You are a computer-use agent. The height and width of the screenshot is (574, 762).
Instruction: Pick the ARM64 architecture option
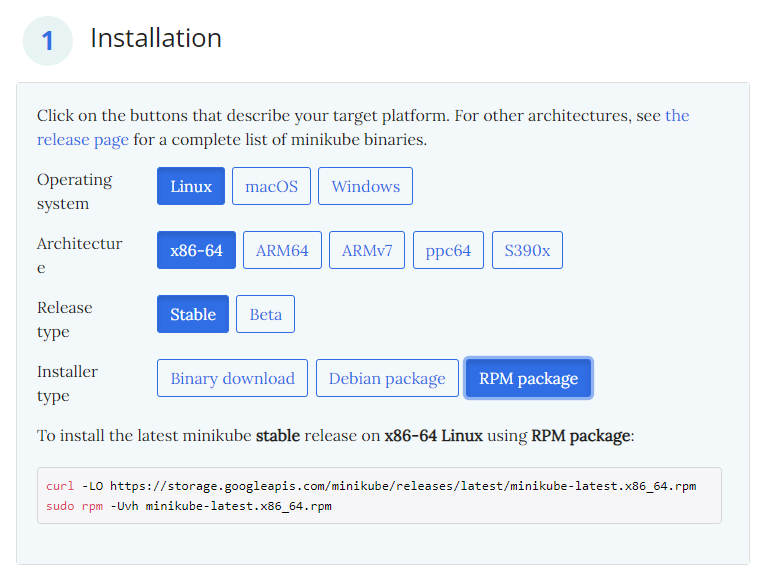282,250
